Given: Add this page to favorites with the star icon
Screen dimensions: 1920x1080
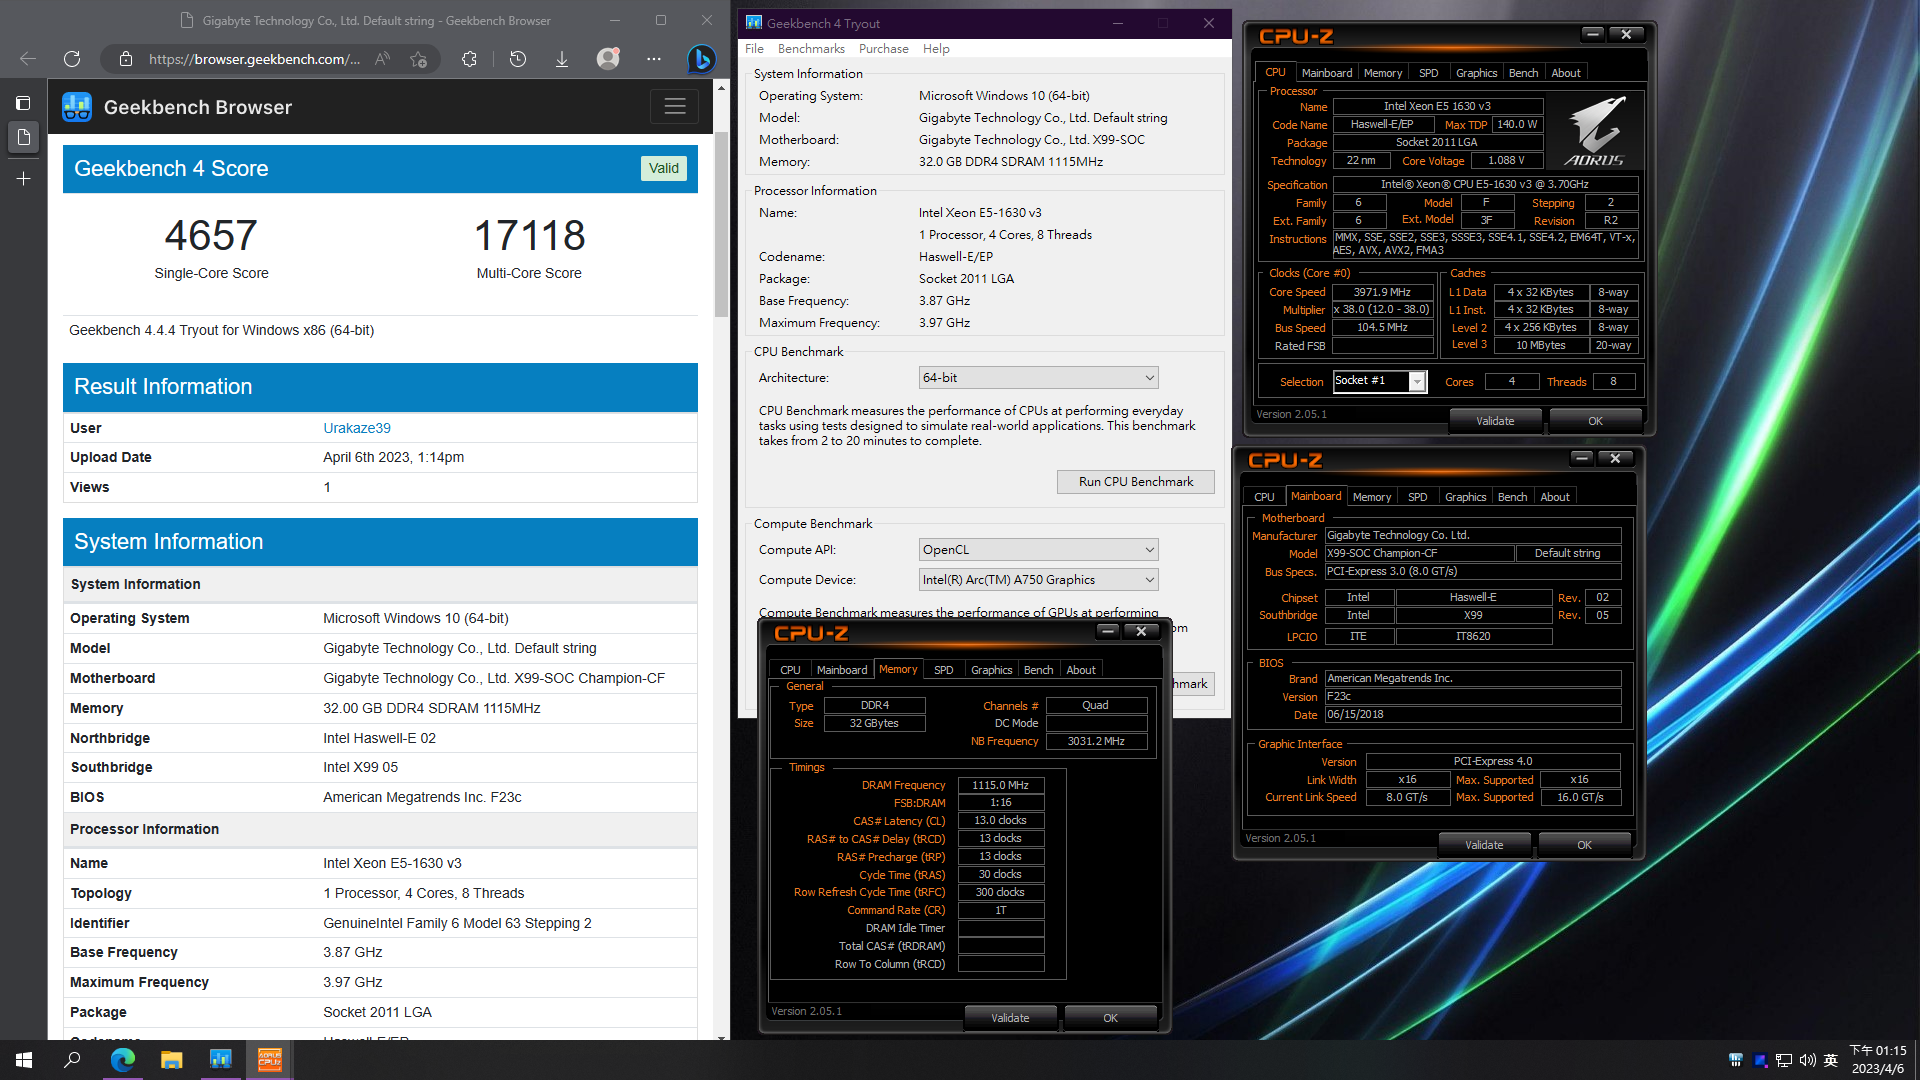Looking at the screenshot, I should (418, 59).
